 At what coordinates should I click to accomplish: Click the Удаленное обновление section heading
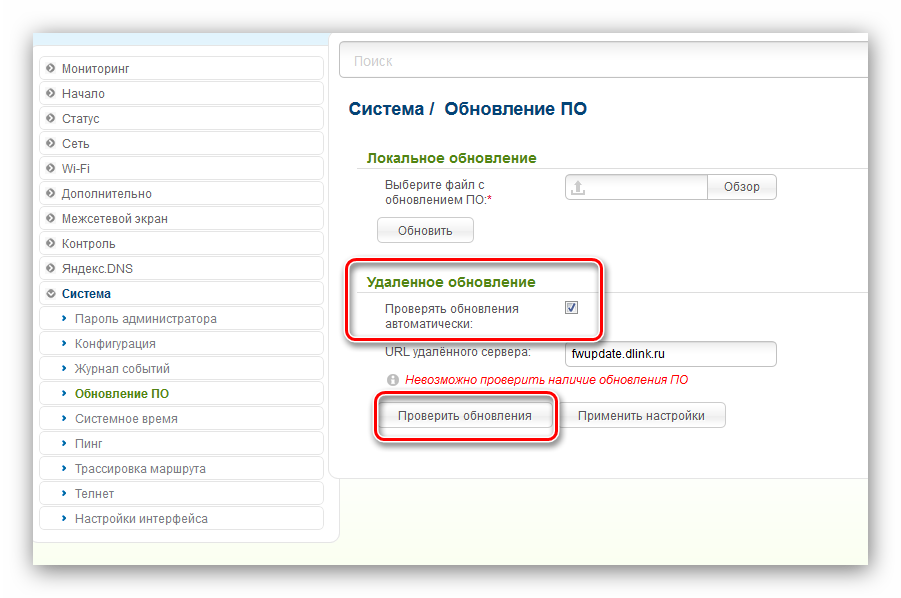(x=451, y=282)
